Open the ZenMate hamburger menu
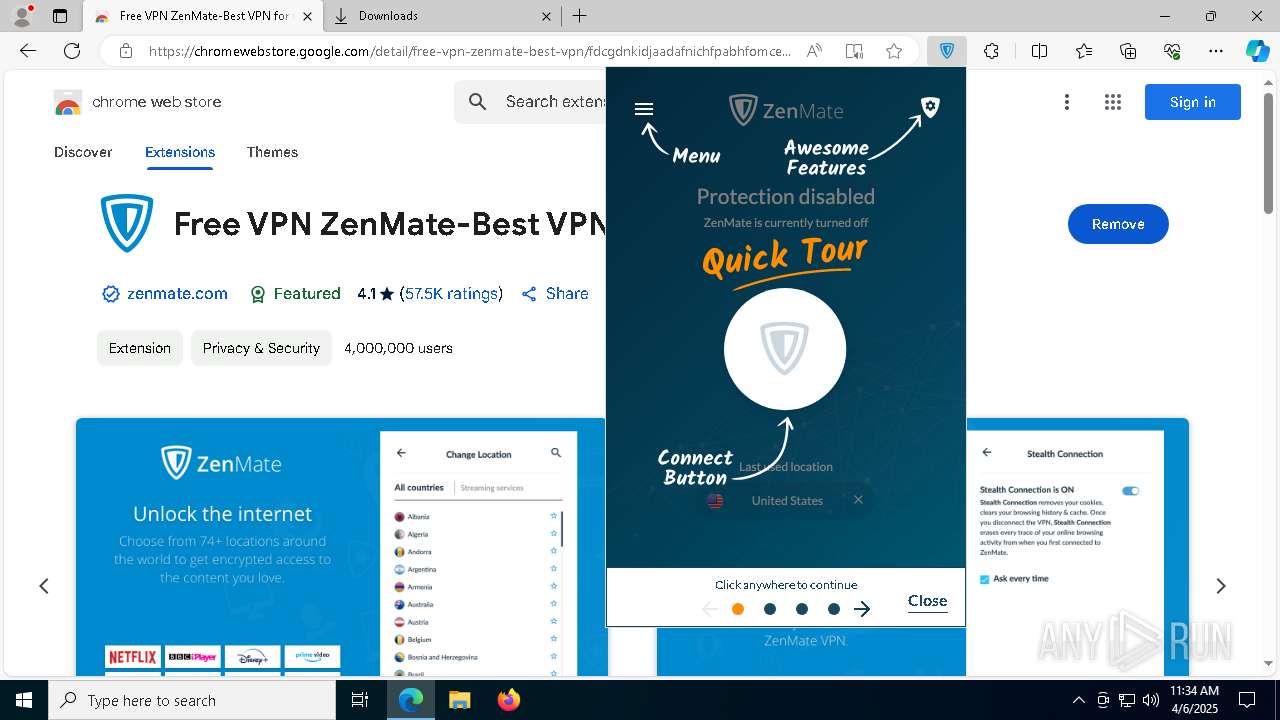The width and height of the screenshot is (1280, 720). [x=644, y=109]
